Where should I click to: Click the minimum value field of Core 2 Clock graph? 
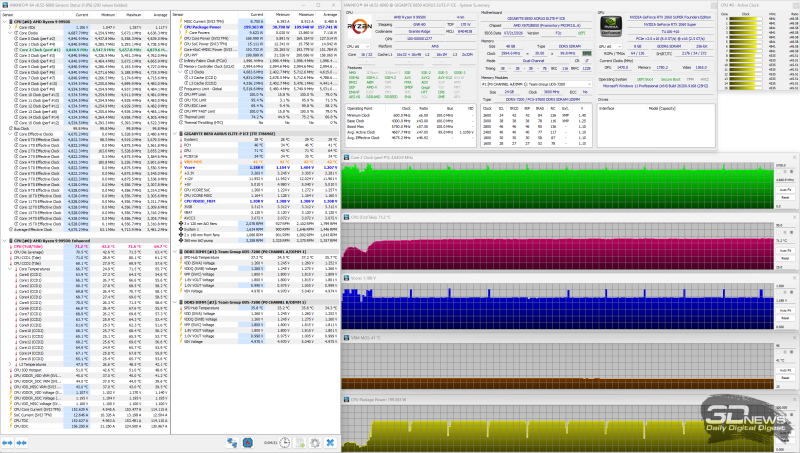785,206
